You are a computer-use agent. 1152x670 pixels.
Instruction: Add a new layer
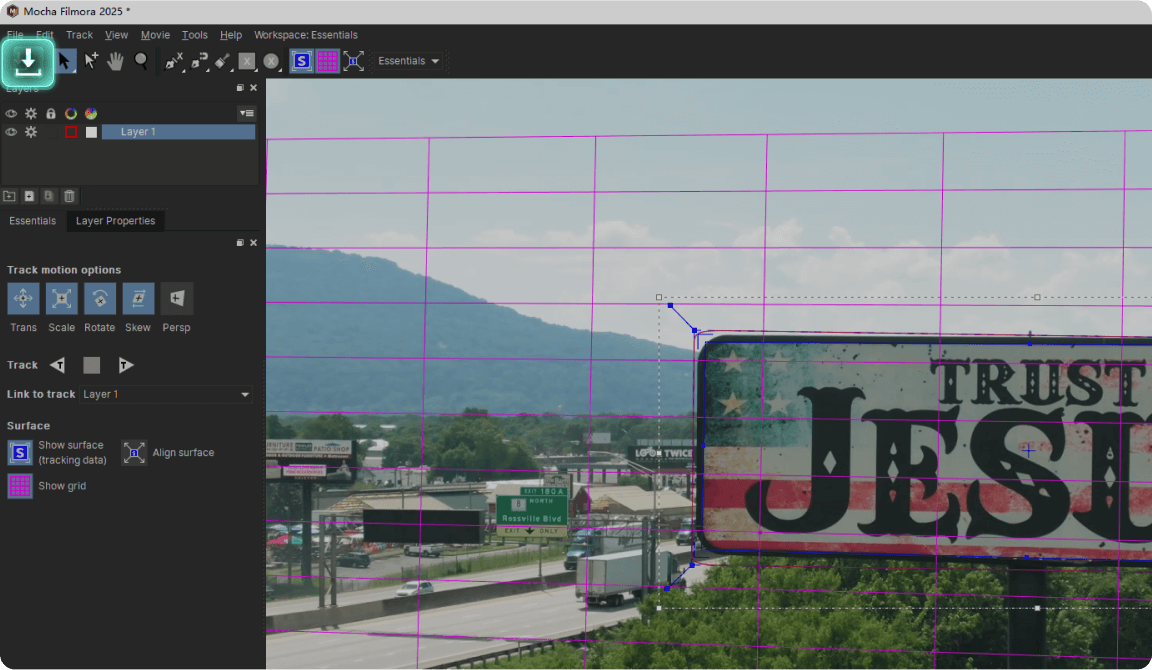tap(29, 196)
